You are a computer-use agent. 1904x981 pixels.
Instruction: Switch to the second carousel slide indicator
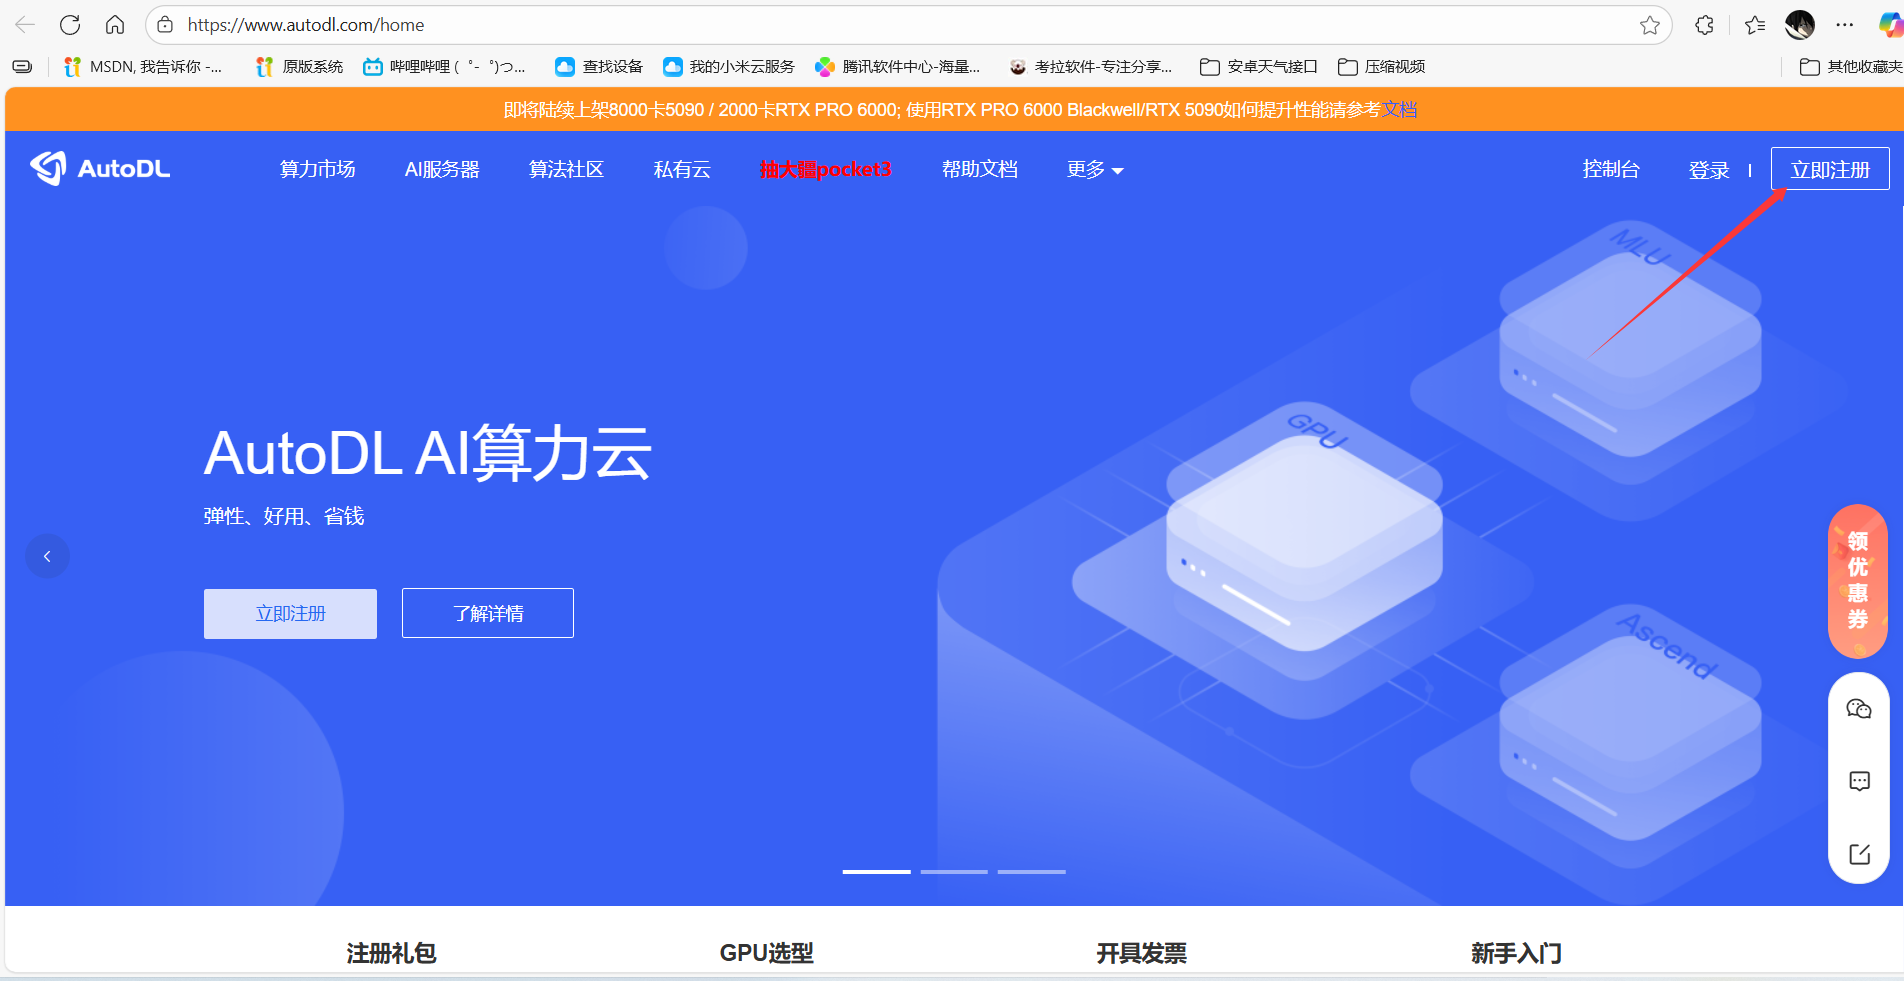(954, 871)
